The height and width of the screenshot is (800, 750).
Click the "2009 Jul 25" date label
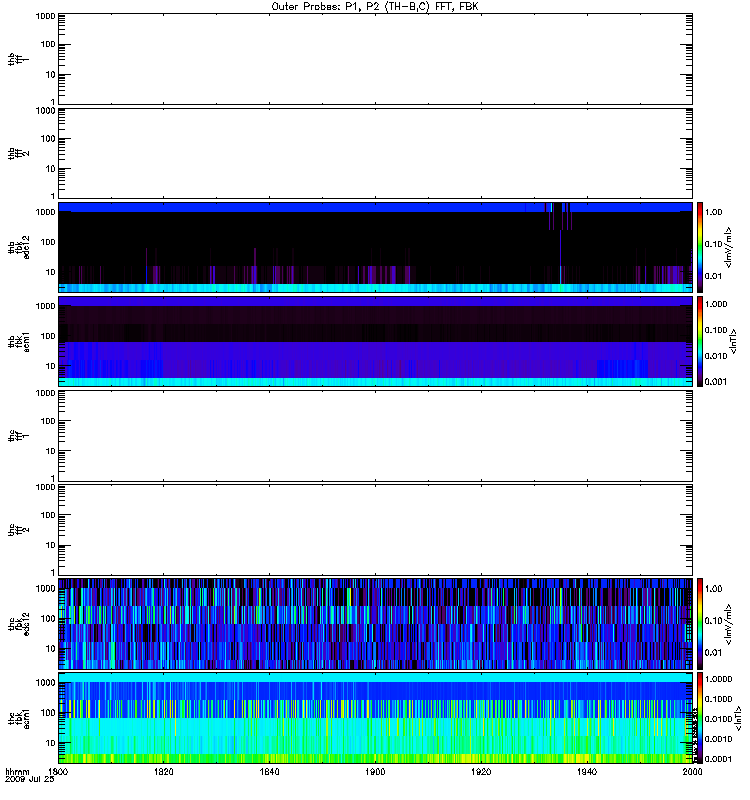point(30,779)
